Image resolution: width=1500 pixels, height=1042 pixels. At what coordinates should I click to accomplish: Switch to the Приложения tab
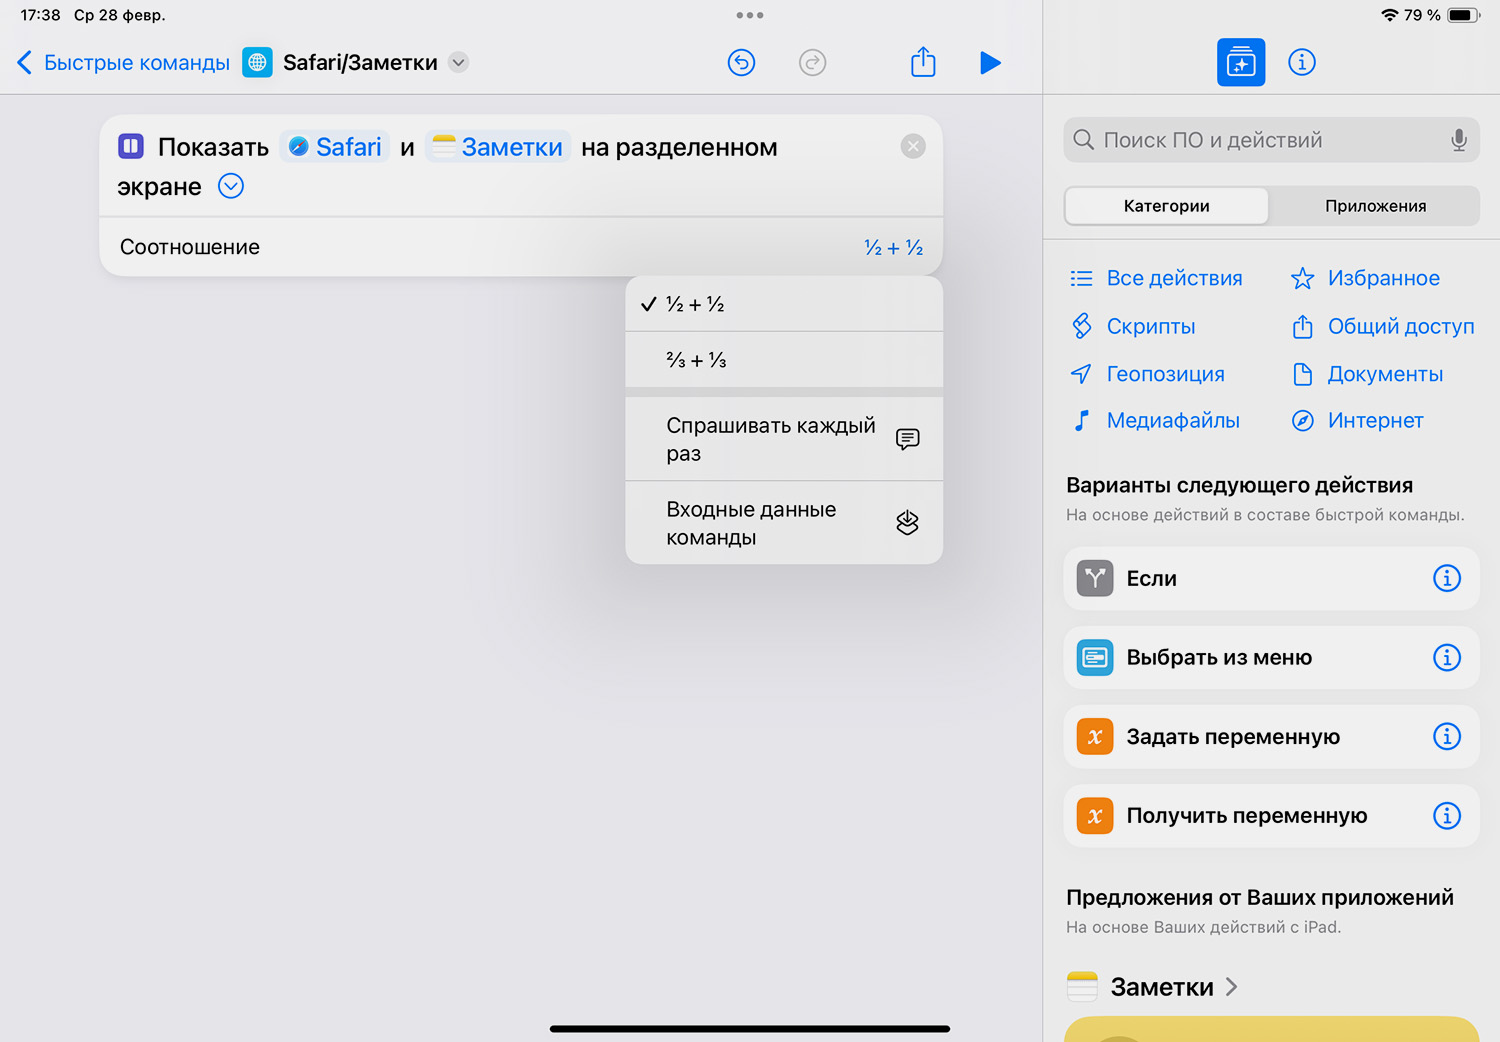(1376, 206)
